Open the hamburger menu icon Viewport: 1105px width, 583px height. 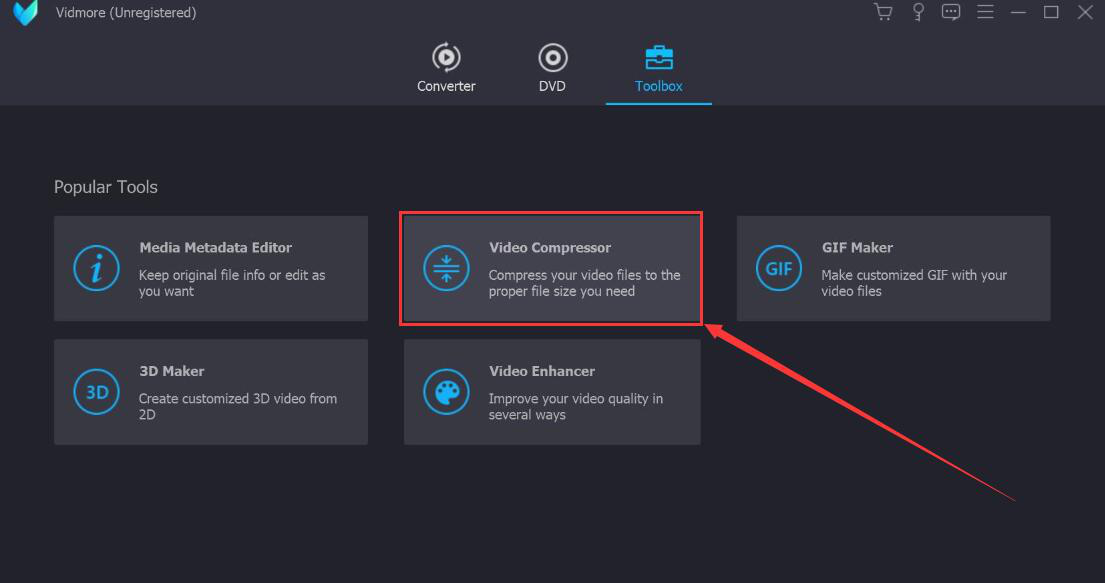[985, 12]
